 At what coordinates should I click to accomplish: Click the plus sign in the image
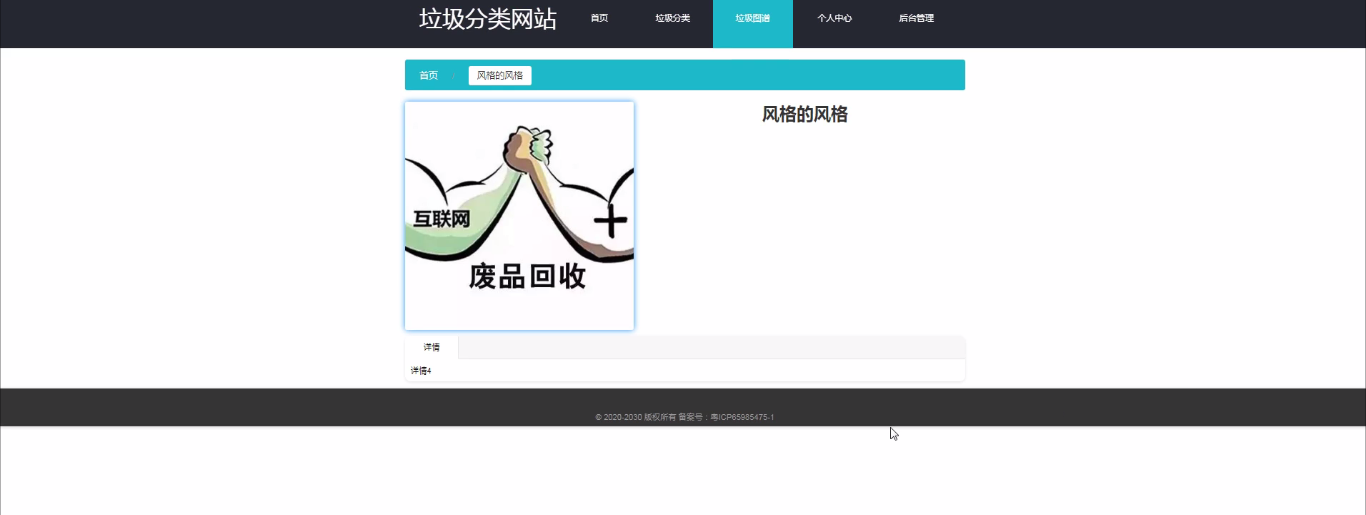click(609, 221)
